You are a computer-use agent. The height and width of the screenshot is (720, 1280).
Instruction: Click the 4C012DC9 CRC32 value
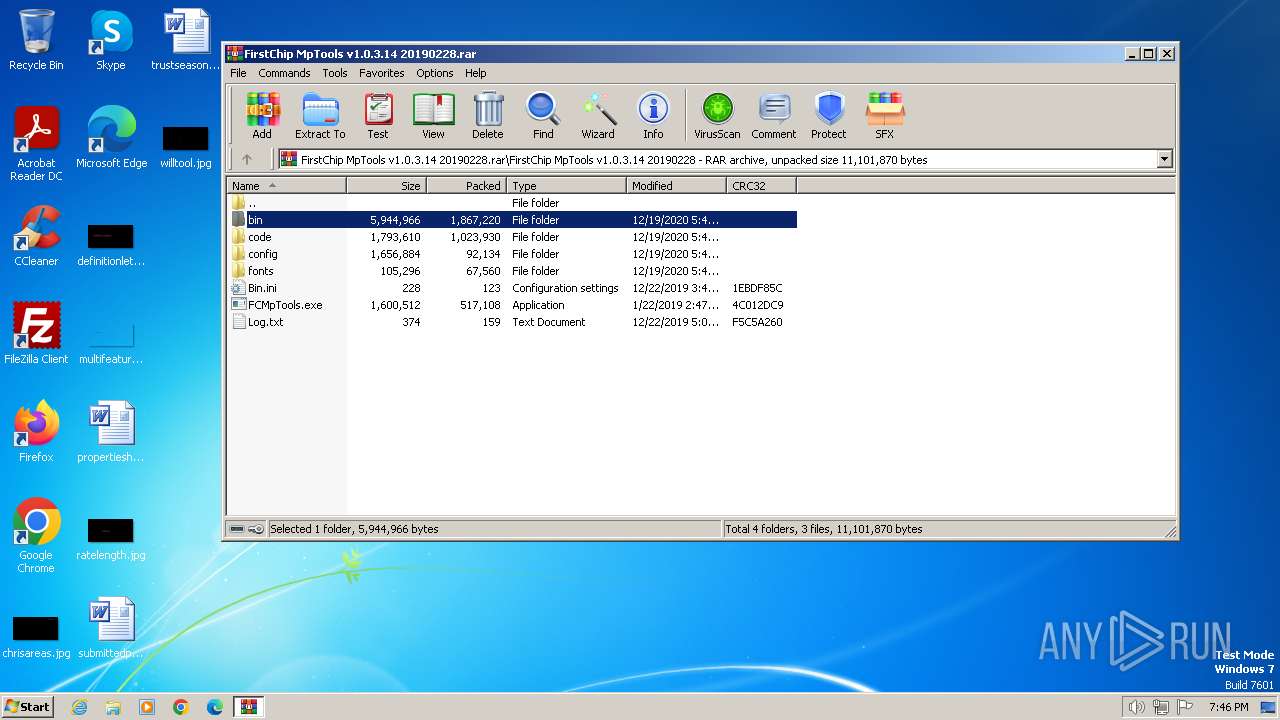[x=757, y=305]
